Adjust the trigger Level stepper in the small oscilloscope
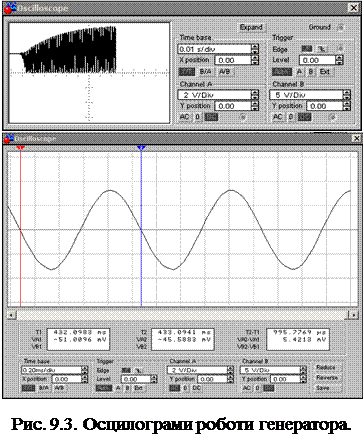Screen dimensions: 364x446 [339, 60]
